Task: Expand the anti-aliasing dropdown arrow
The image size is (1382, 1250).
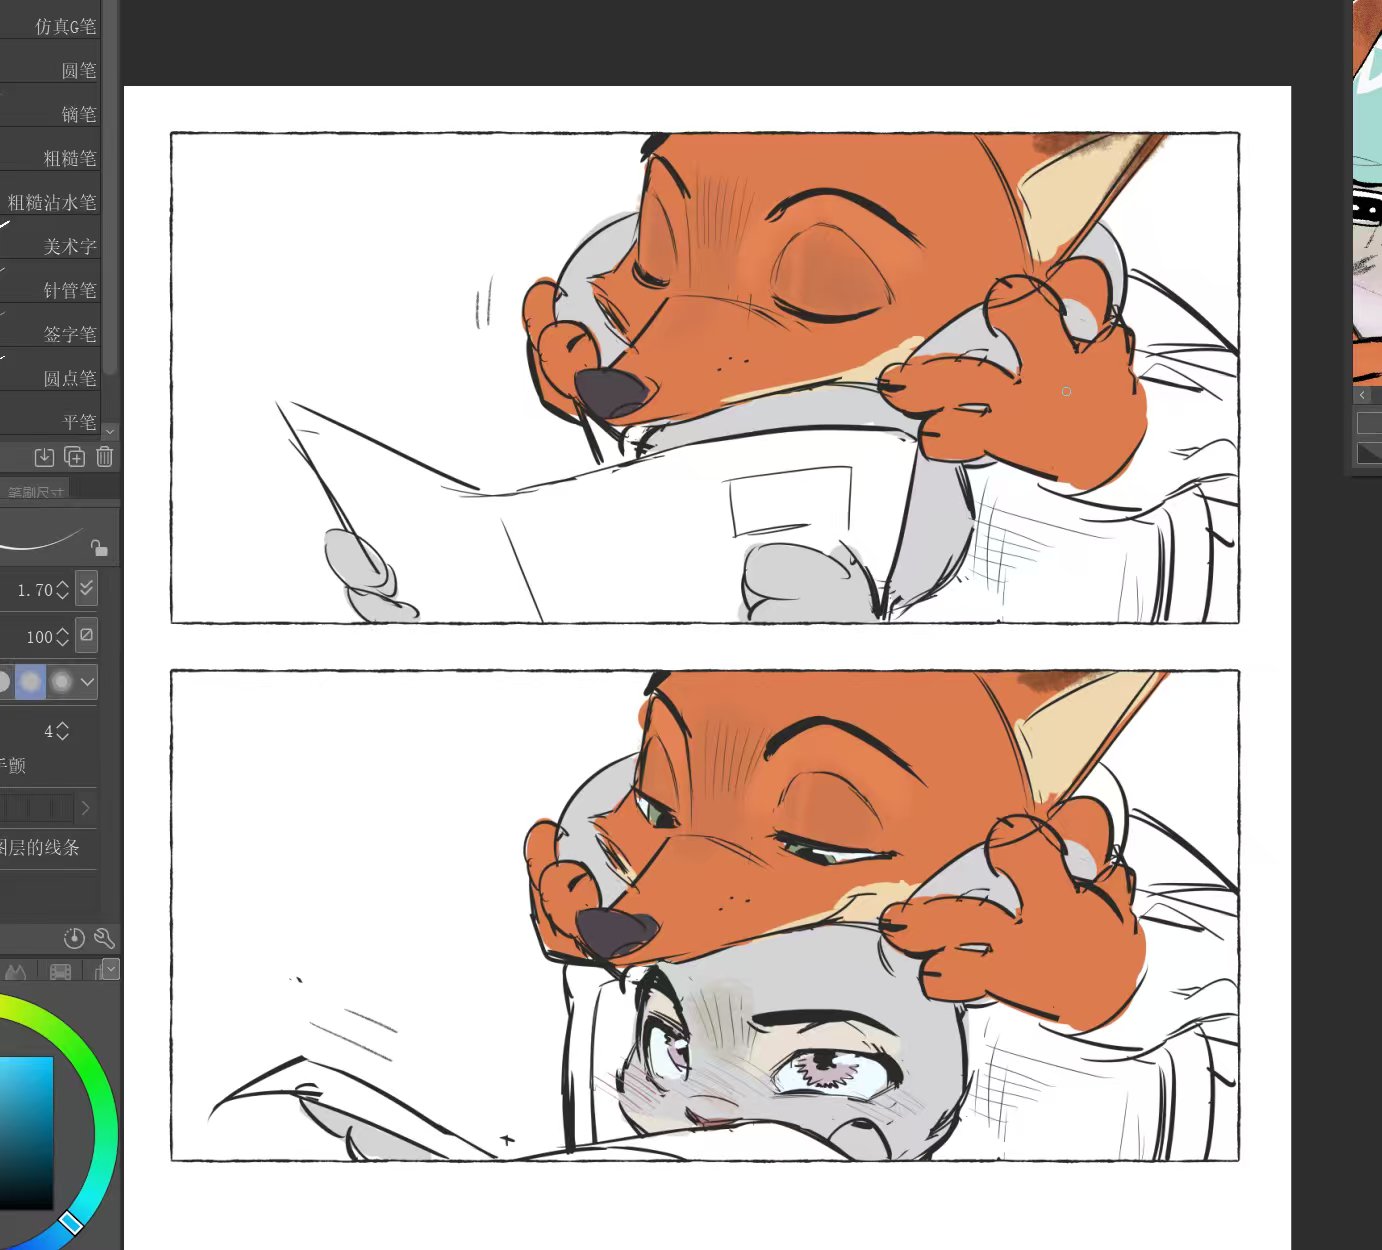Action: pyautogui.click(x=88, y=682)
